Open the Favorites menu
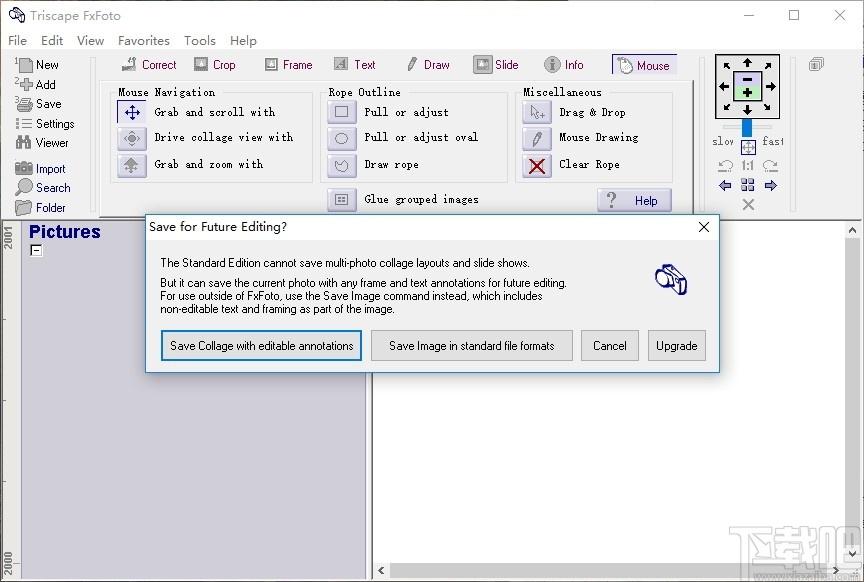 click(144, 40)
